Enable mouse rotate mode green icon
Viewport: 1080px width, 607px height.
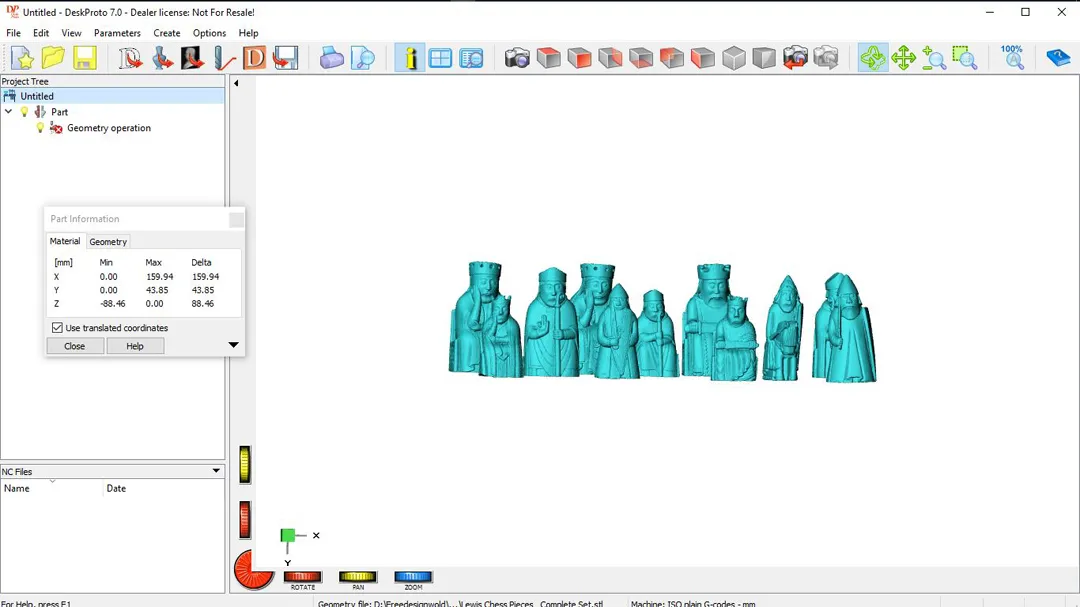(873, 58)
